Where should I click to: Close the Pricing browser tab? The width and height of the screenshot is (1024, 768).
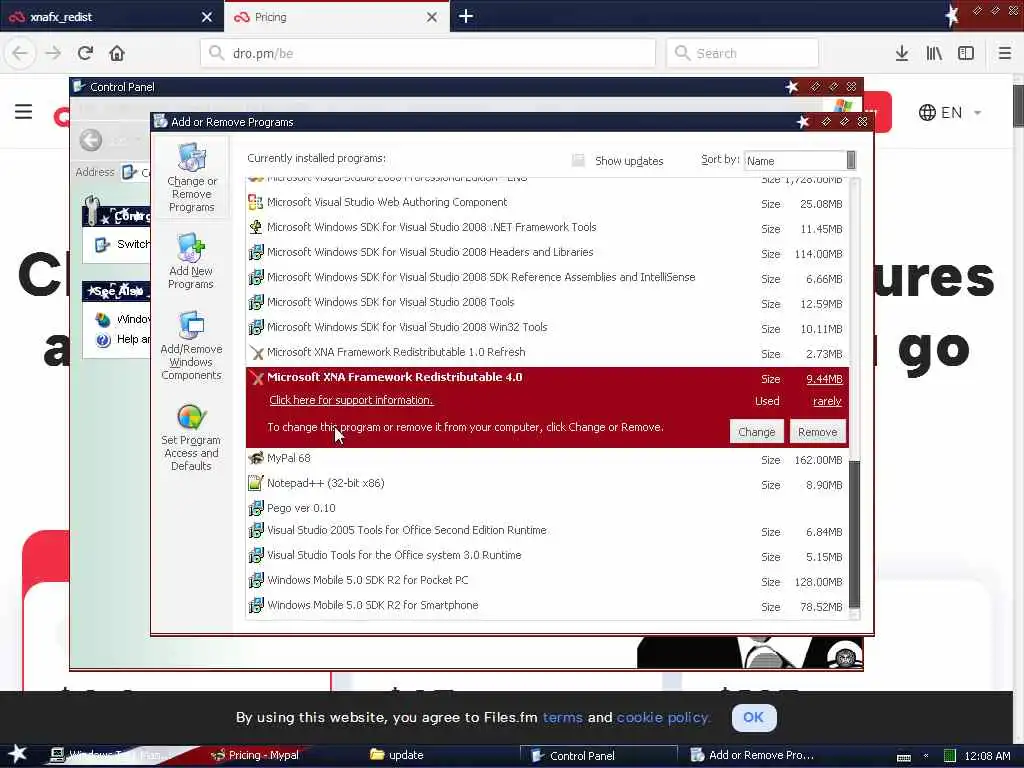432,17
